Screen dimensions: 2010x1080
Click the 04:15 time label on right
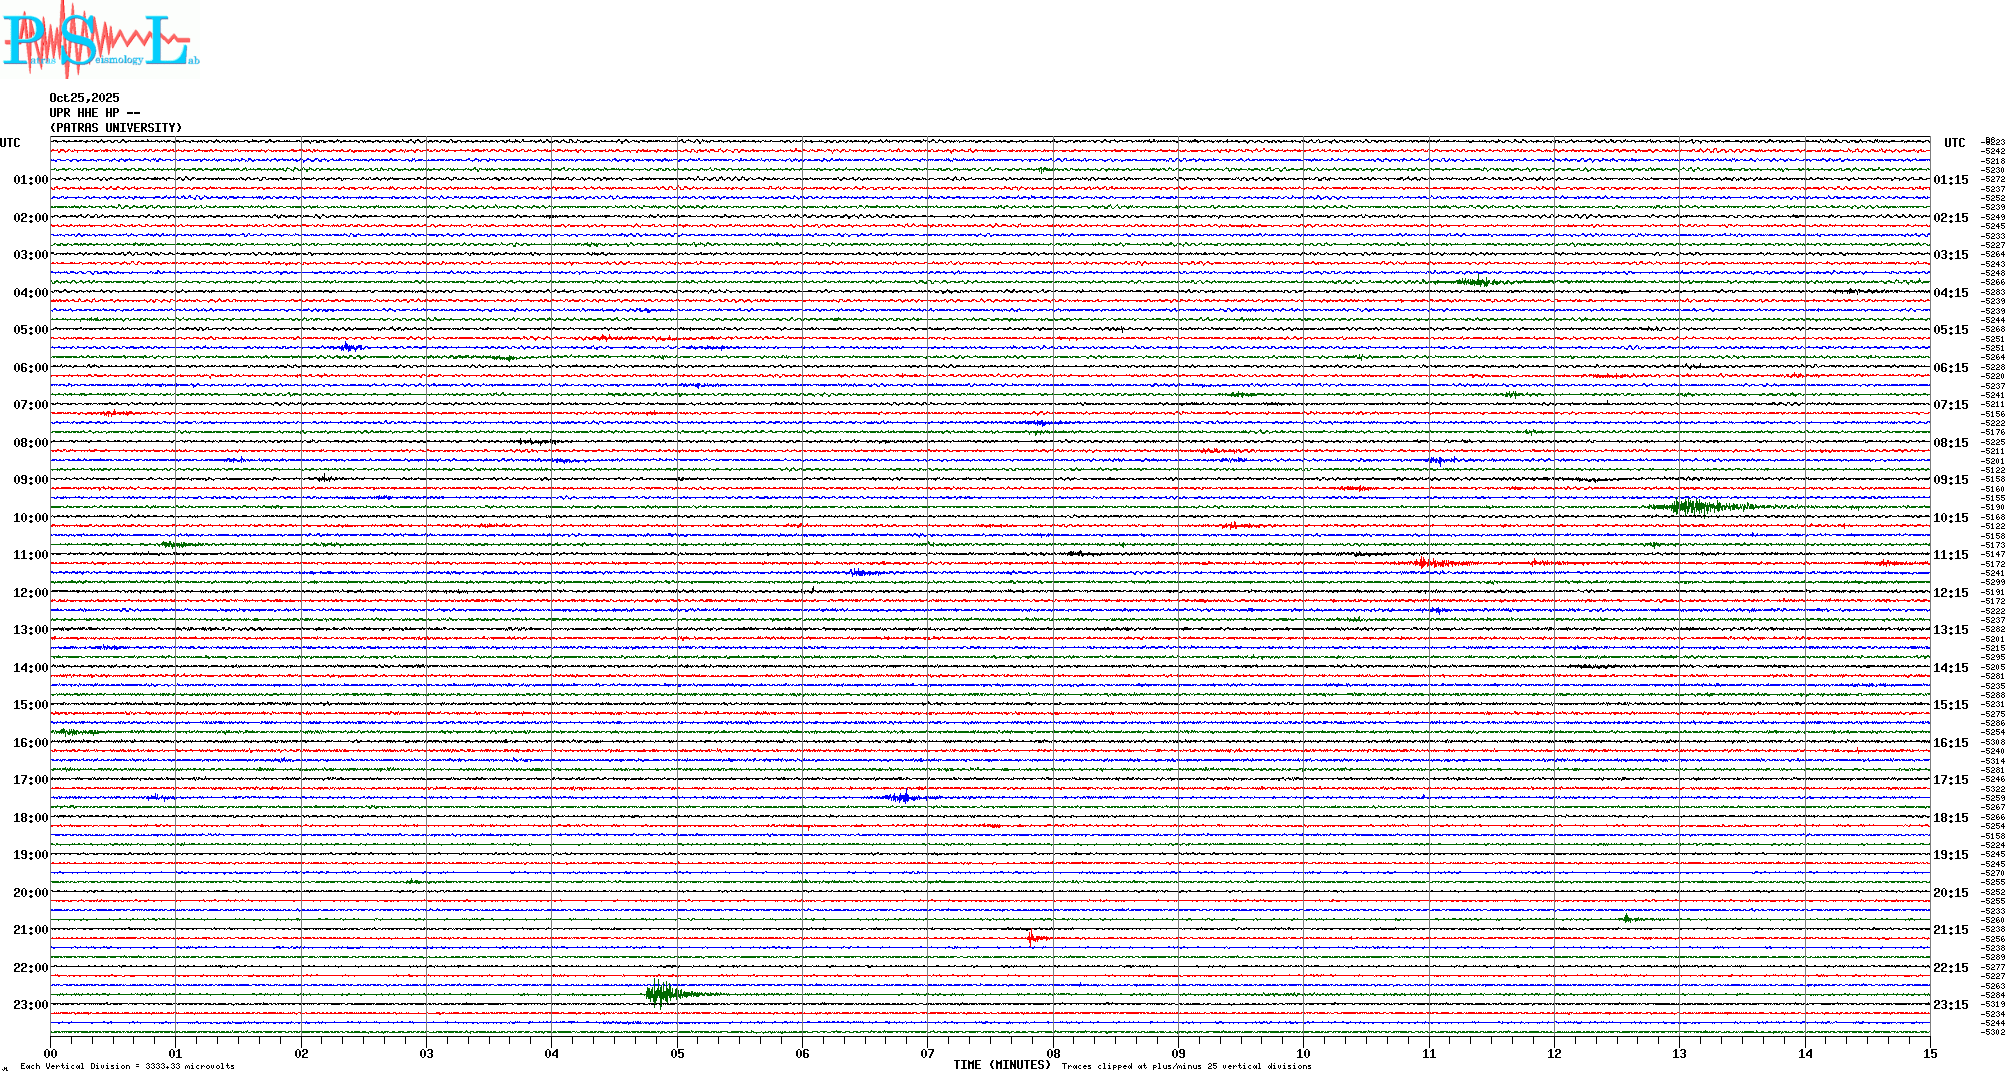[1950, 293]
